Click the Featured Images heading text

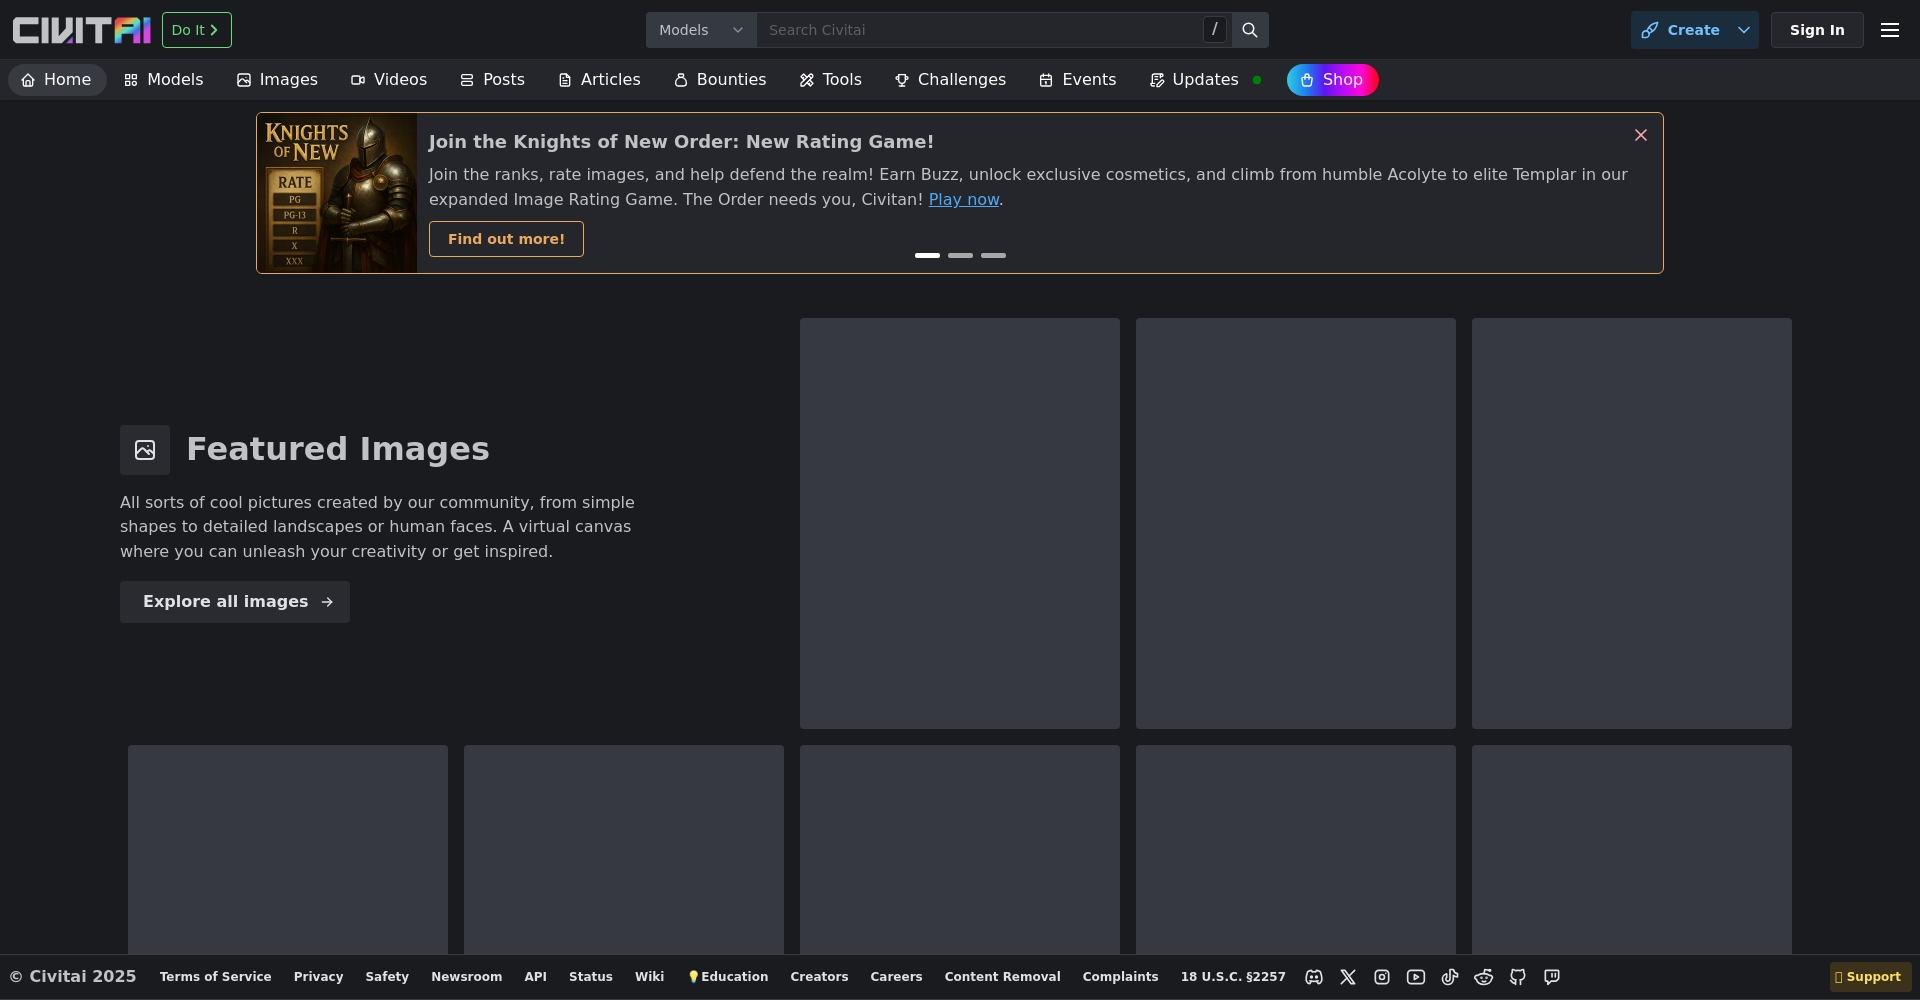[338, 449]
